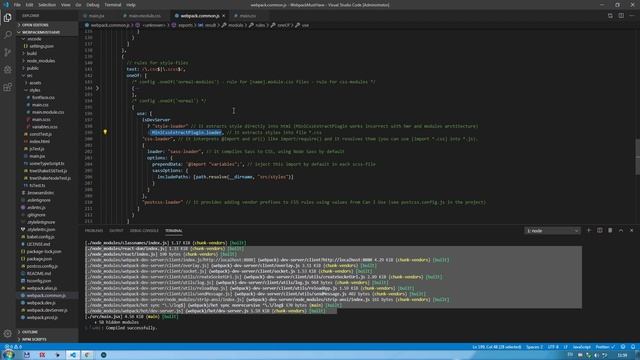This screenshot has height=360, width=640.
Task: Click errors and warnings status indicator
Action: point(13,347)
